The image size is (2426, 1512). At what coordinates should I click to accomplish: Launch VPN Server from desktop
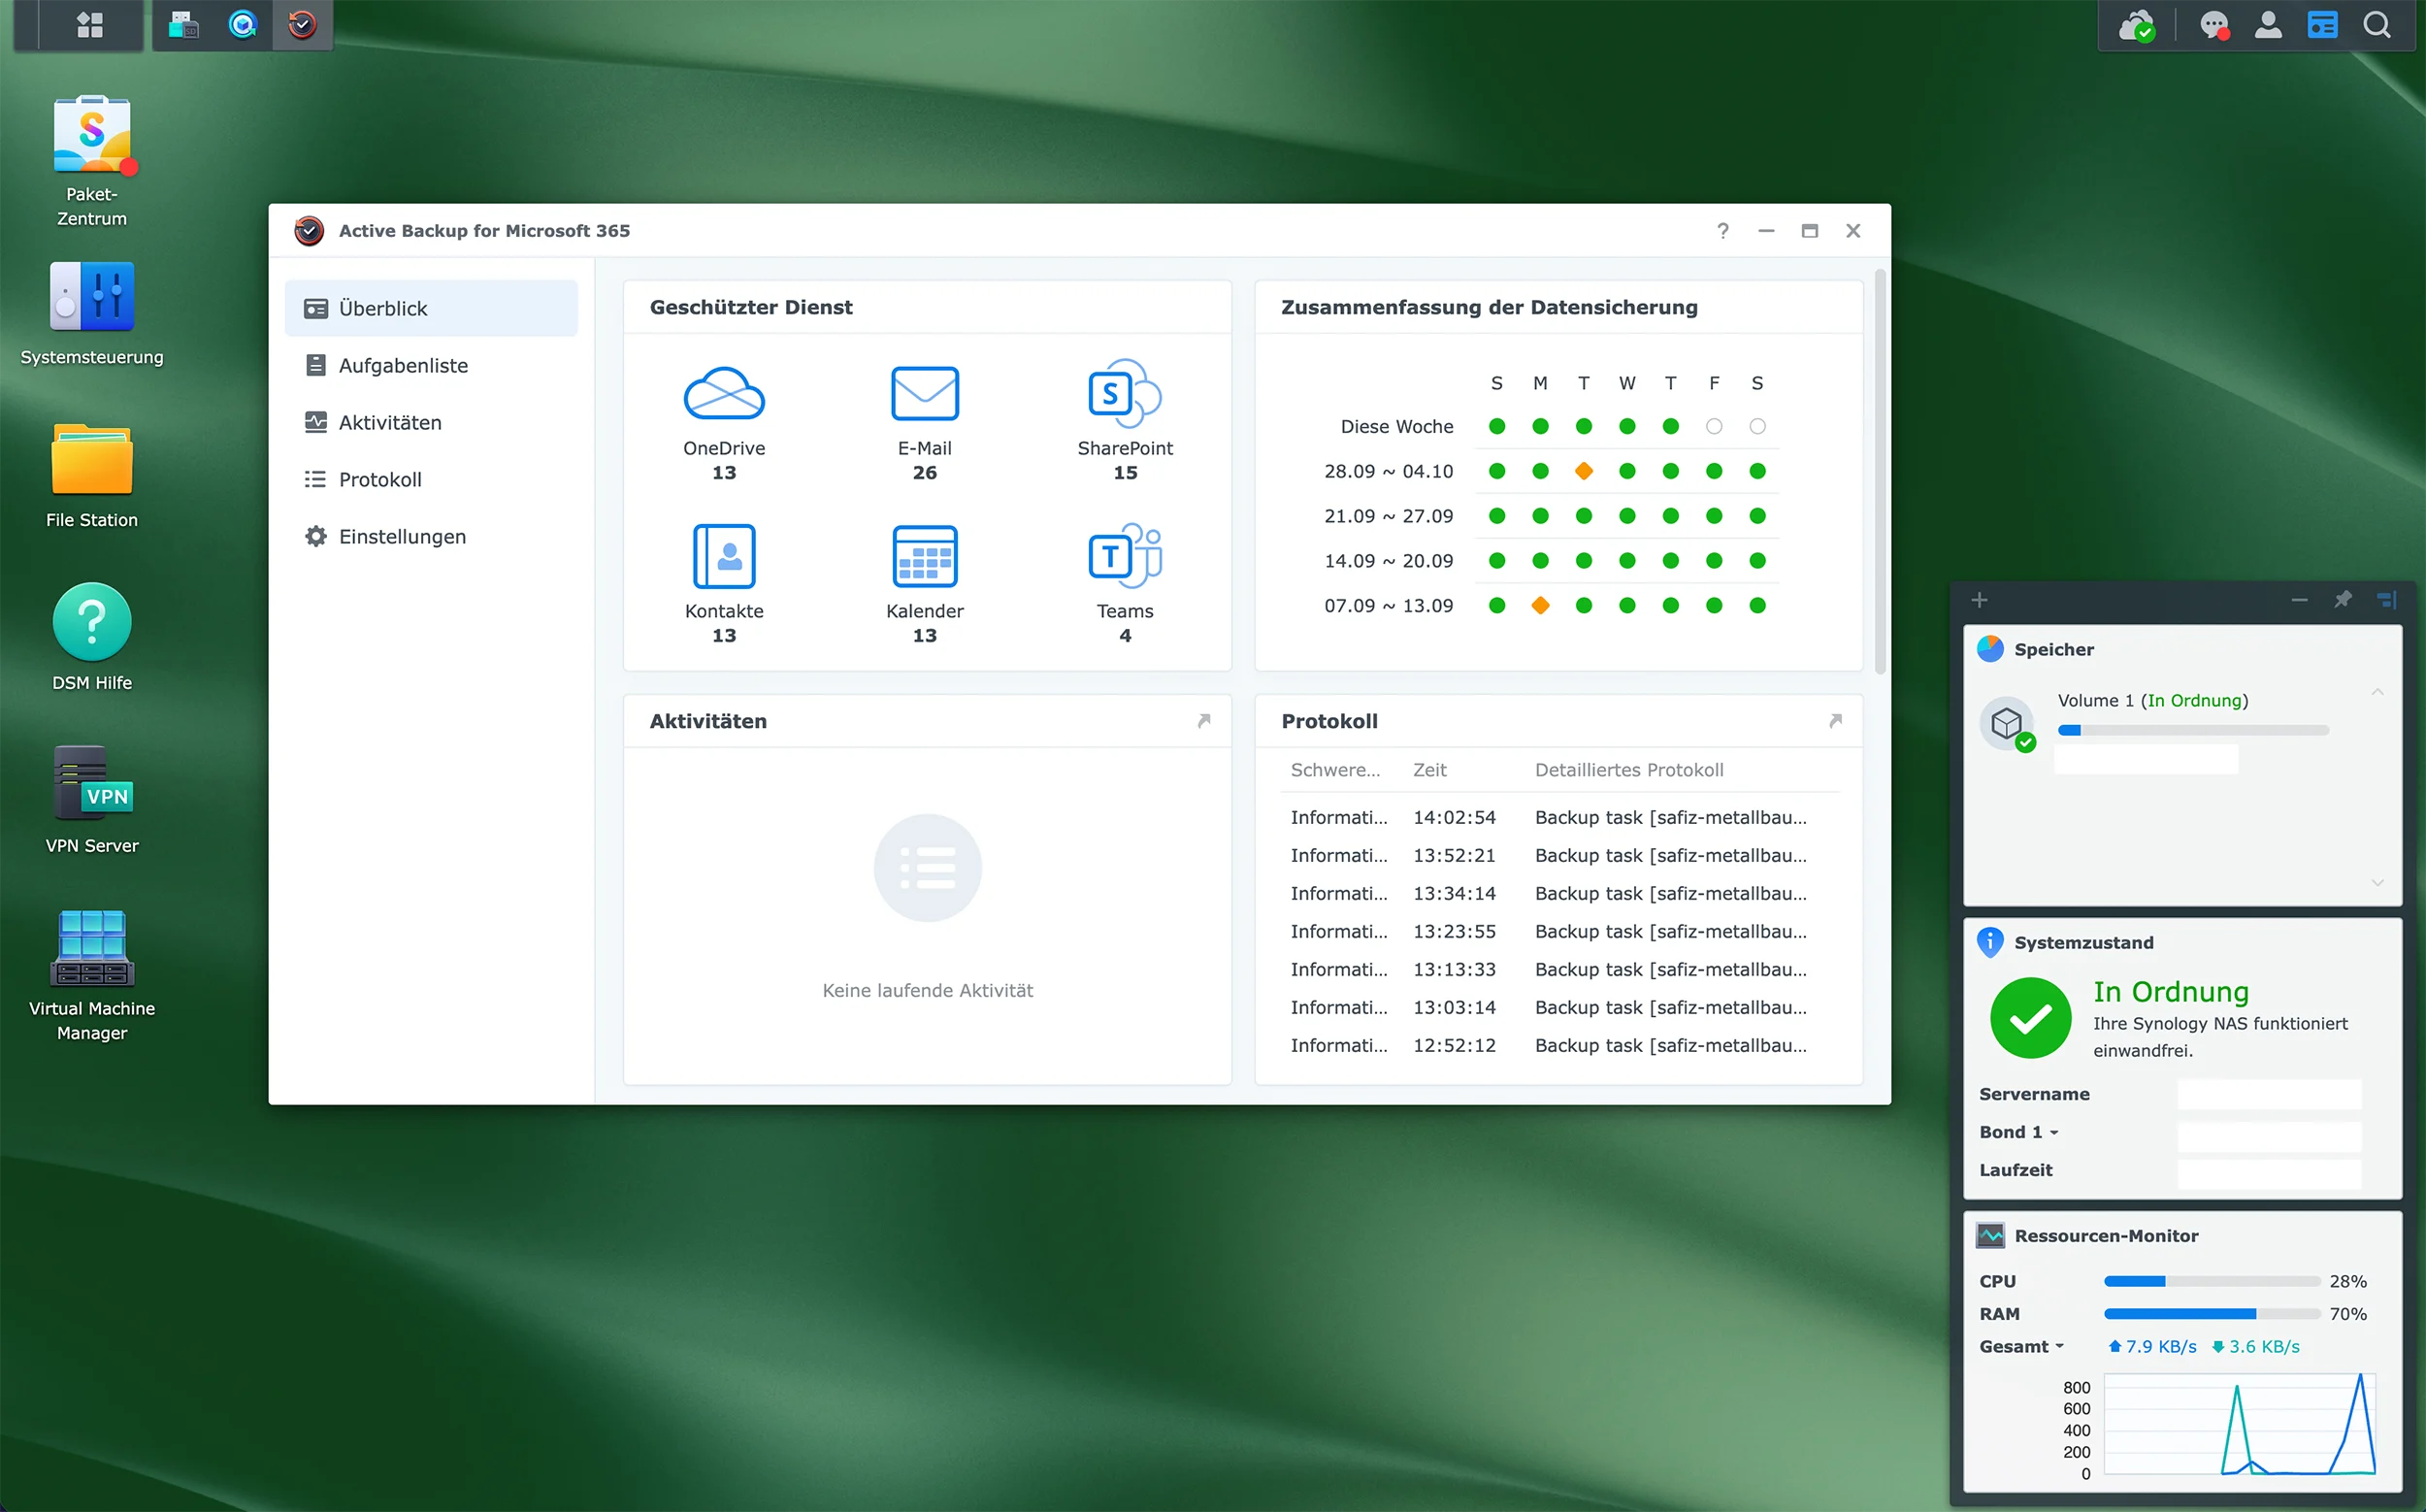click(92, 785)
